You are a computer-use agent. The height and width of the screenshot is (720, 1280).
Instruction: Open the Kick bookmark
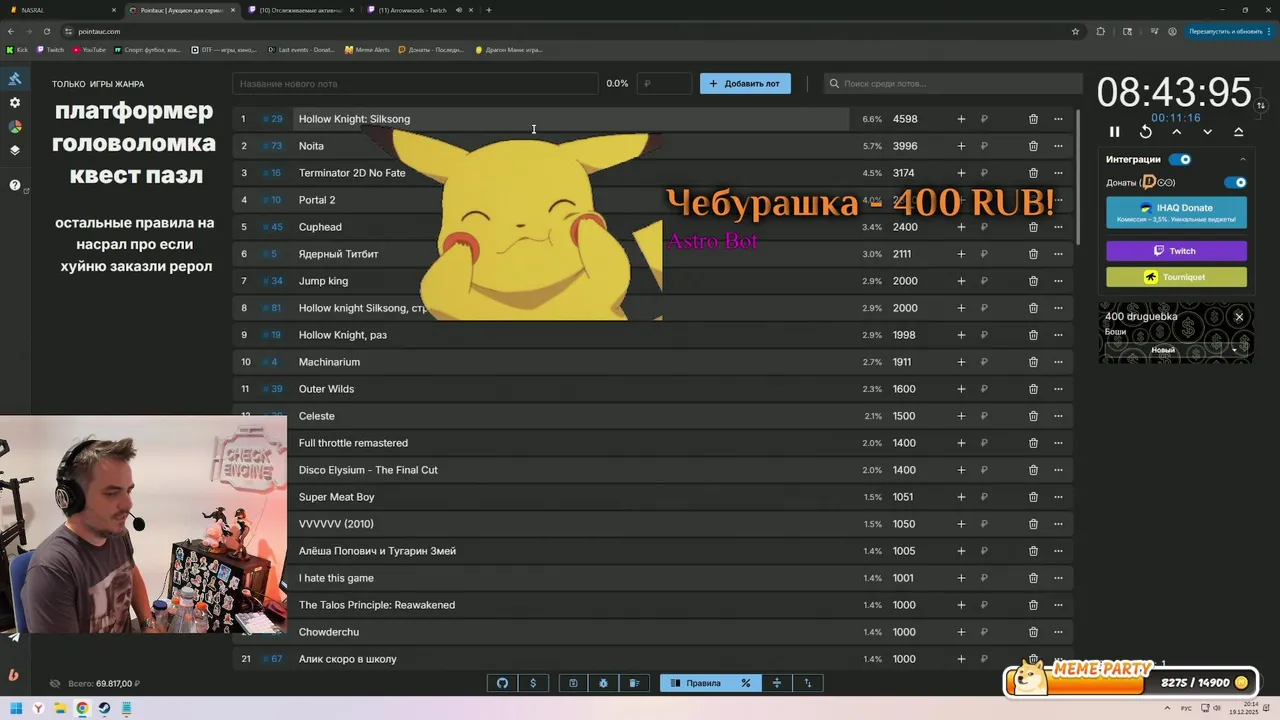[17, 49]
